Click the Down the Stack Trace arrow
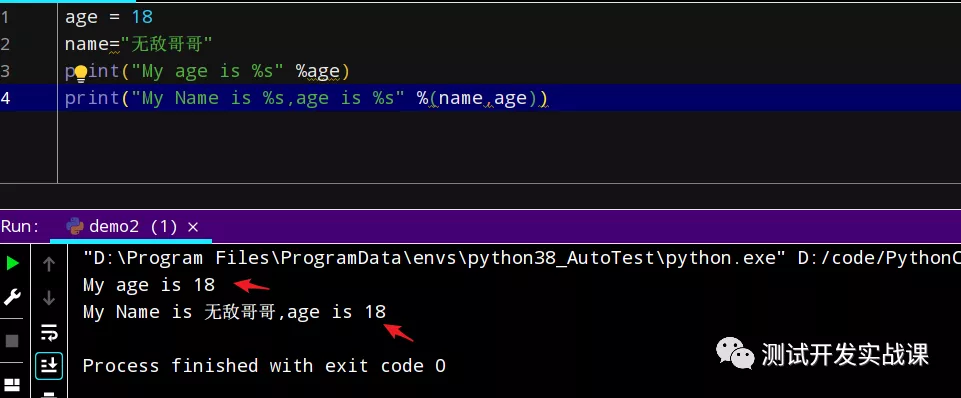 [49, 299]
